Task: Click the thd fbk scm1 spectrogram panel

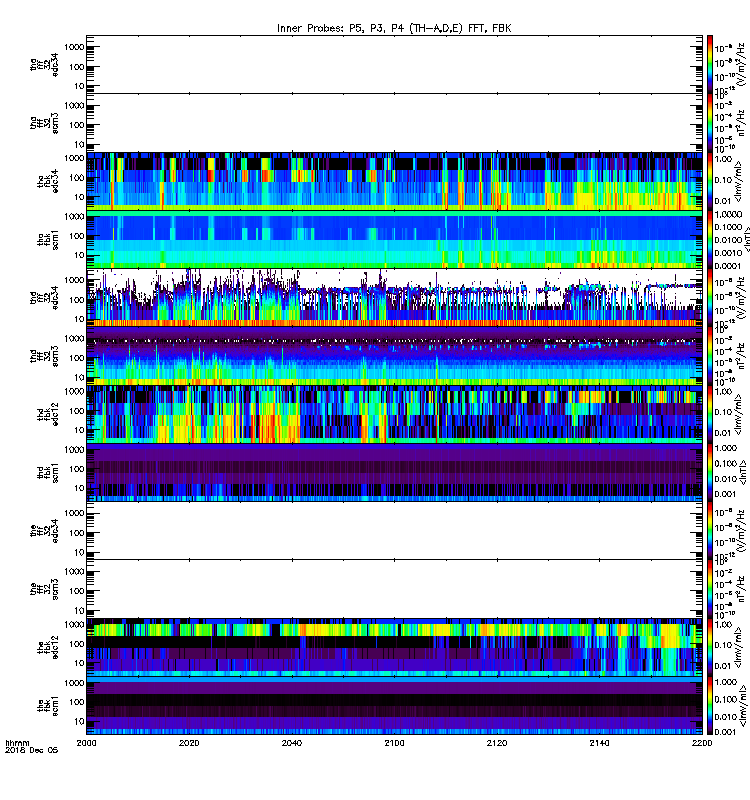Action: [x=394, y=472]
